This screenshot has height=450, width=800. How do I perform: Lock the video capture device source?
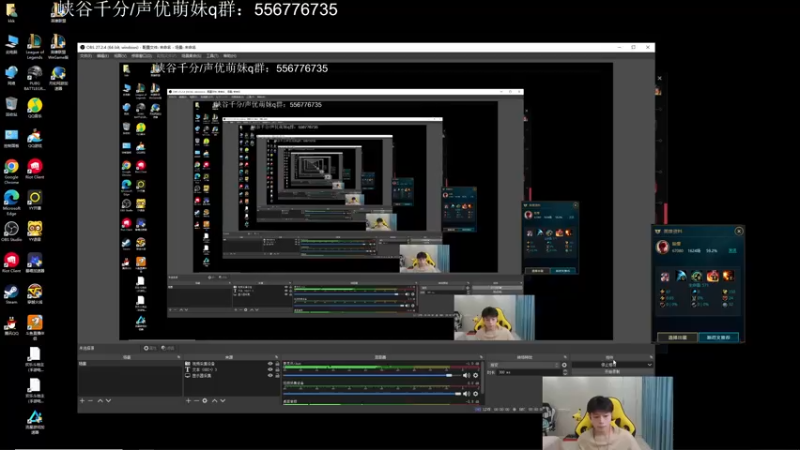278,364
